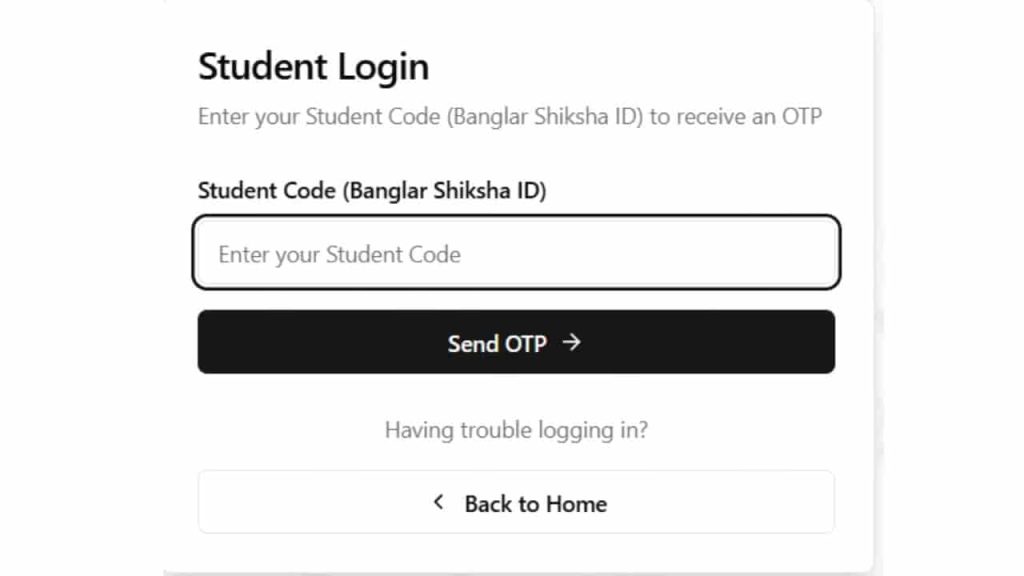Go Back to Home

click(x=516, y=502)
